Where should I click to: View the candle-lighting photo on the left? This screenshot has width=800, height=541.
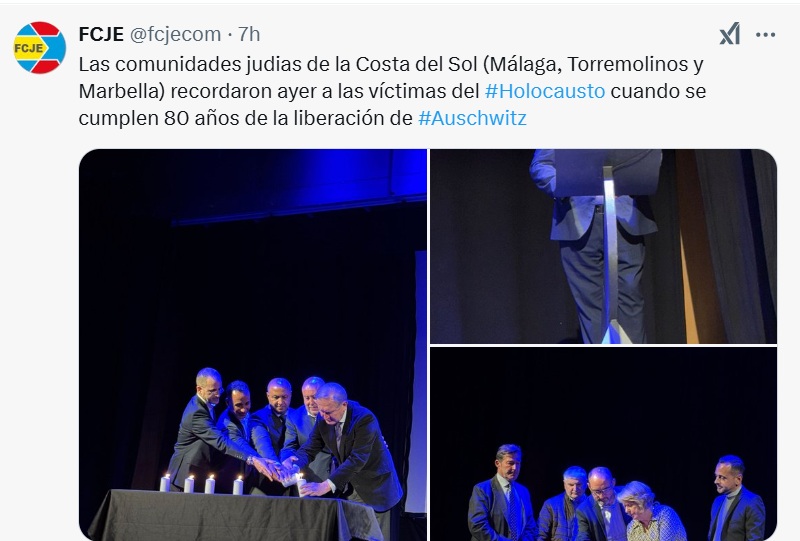(253, 345)
